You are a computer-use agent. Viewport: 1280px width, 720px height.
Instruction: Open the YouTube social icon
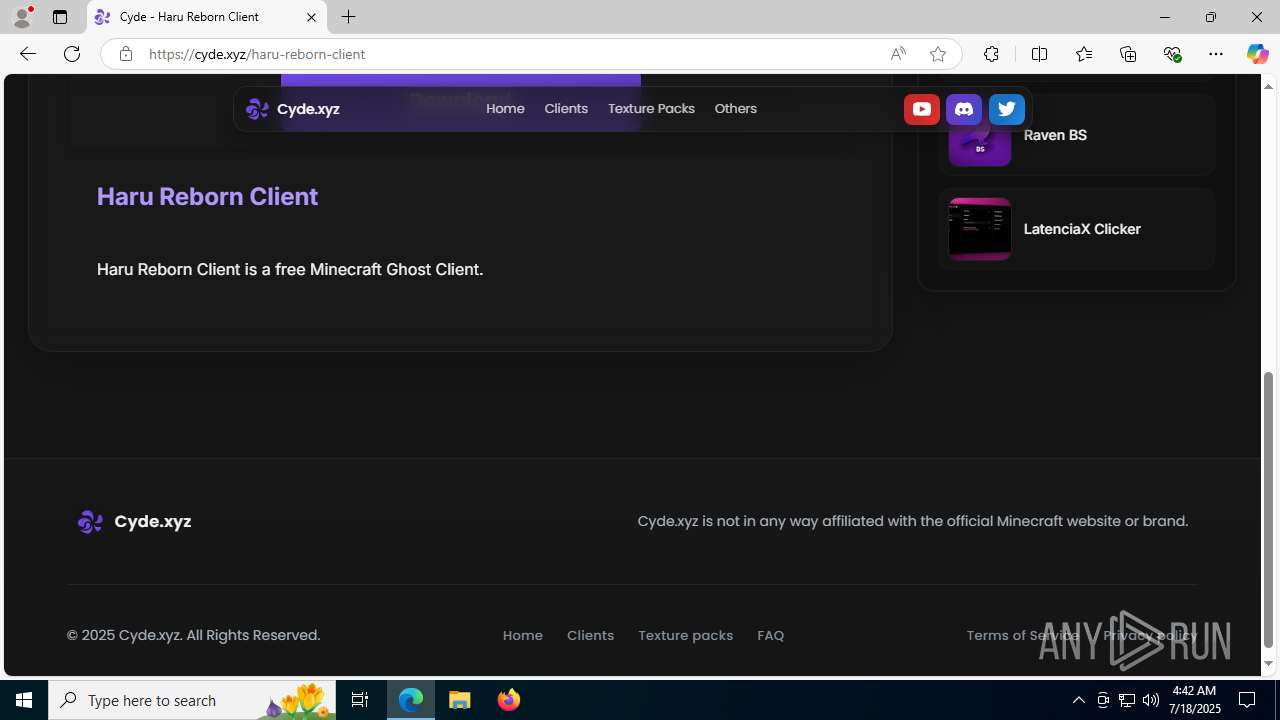tap(921, 109)
